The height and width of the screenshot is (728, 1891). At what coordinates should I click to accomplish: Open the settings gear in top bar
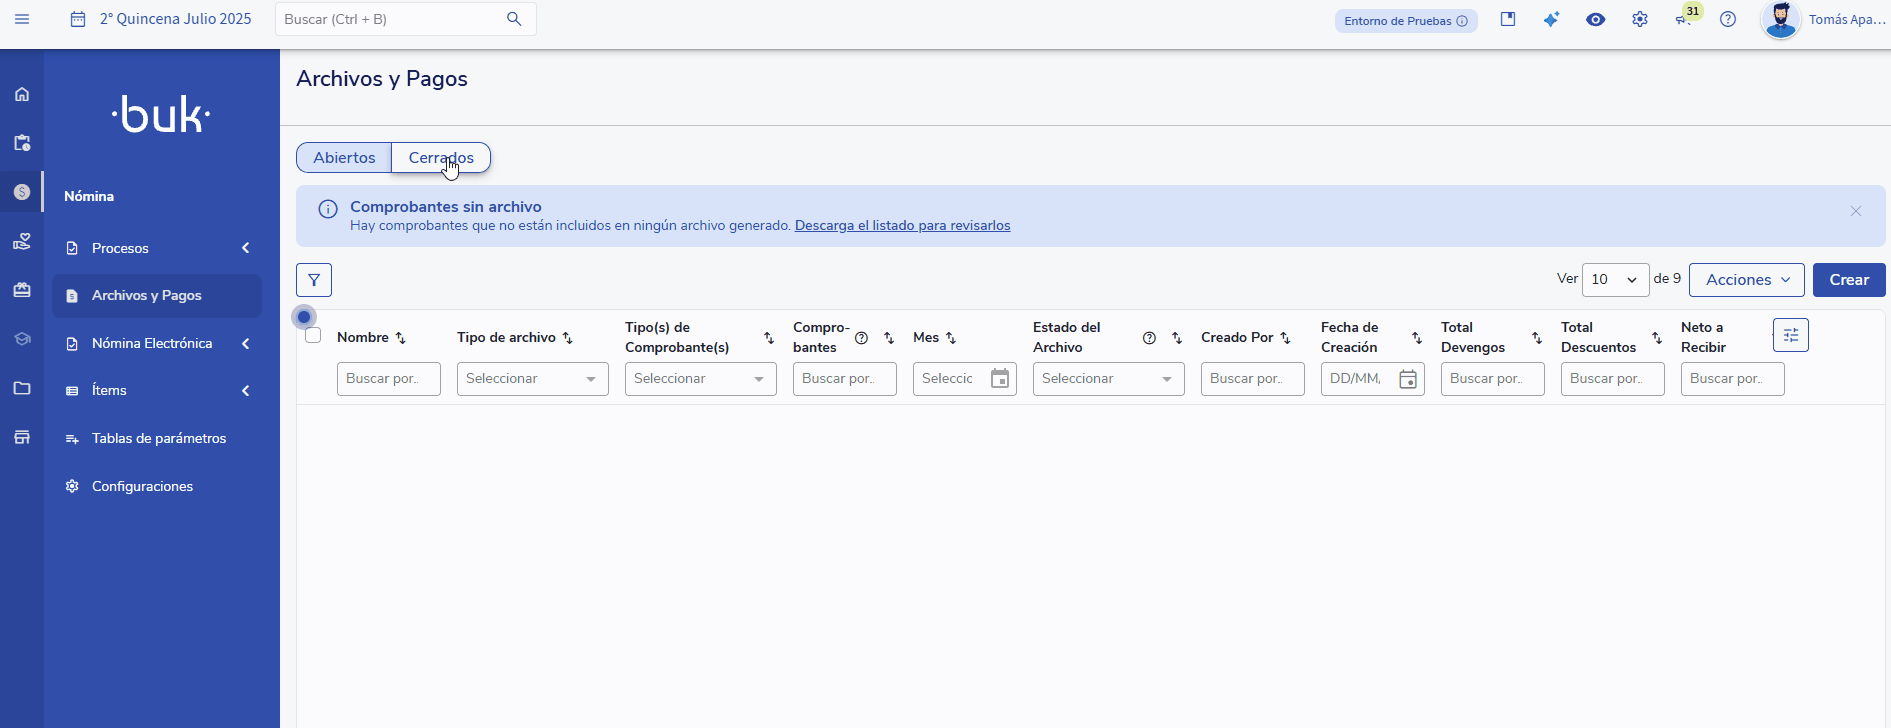1640,20
